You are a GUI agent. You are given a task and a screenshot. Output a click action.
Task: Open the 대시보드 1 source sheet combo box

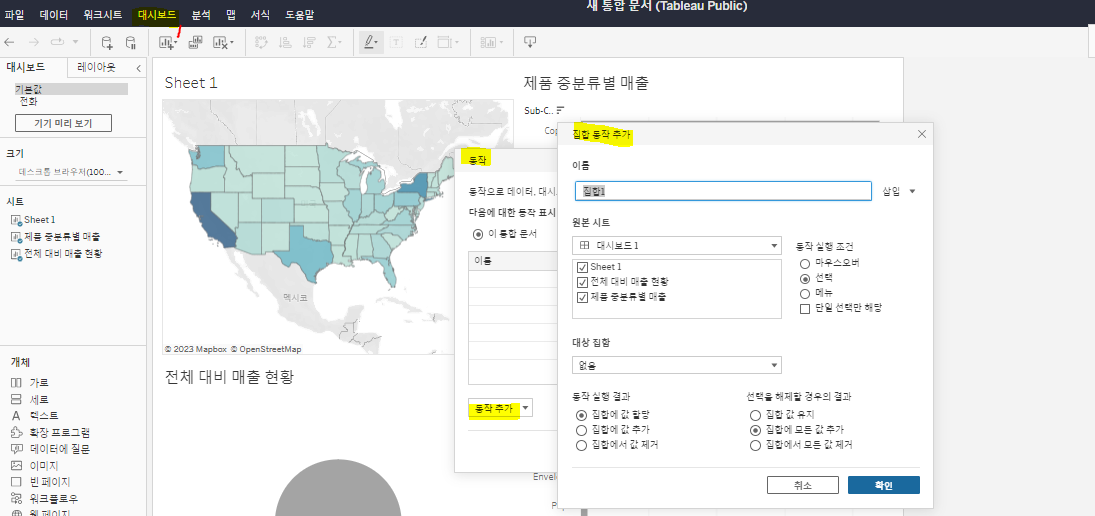pos(676,246)
